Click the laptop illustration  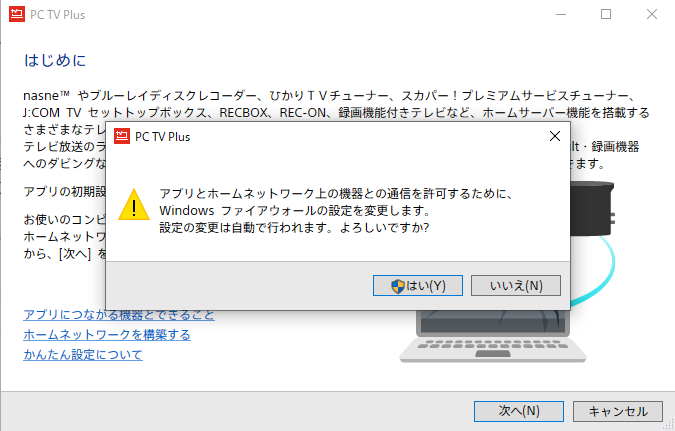tap(493, 336)
